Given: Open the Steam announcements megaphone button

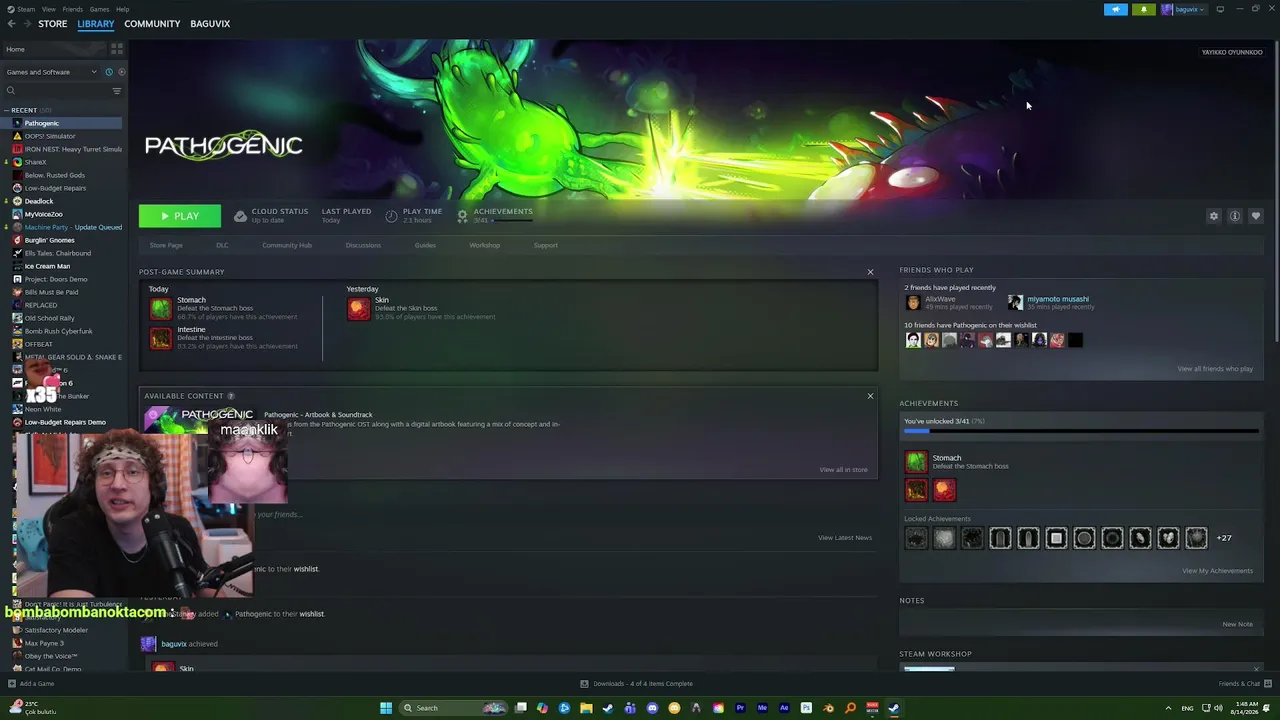Looking at the screenshot, I should (x=1116, y=9).
